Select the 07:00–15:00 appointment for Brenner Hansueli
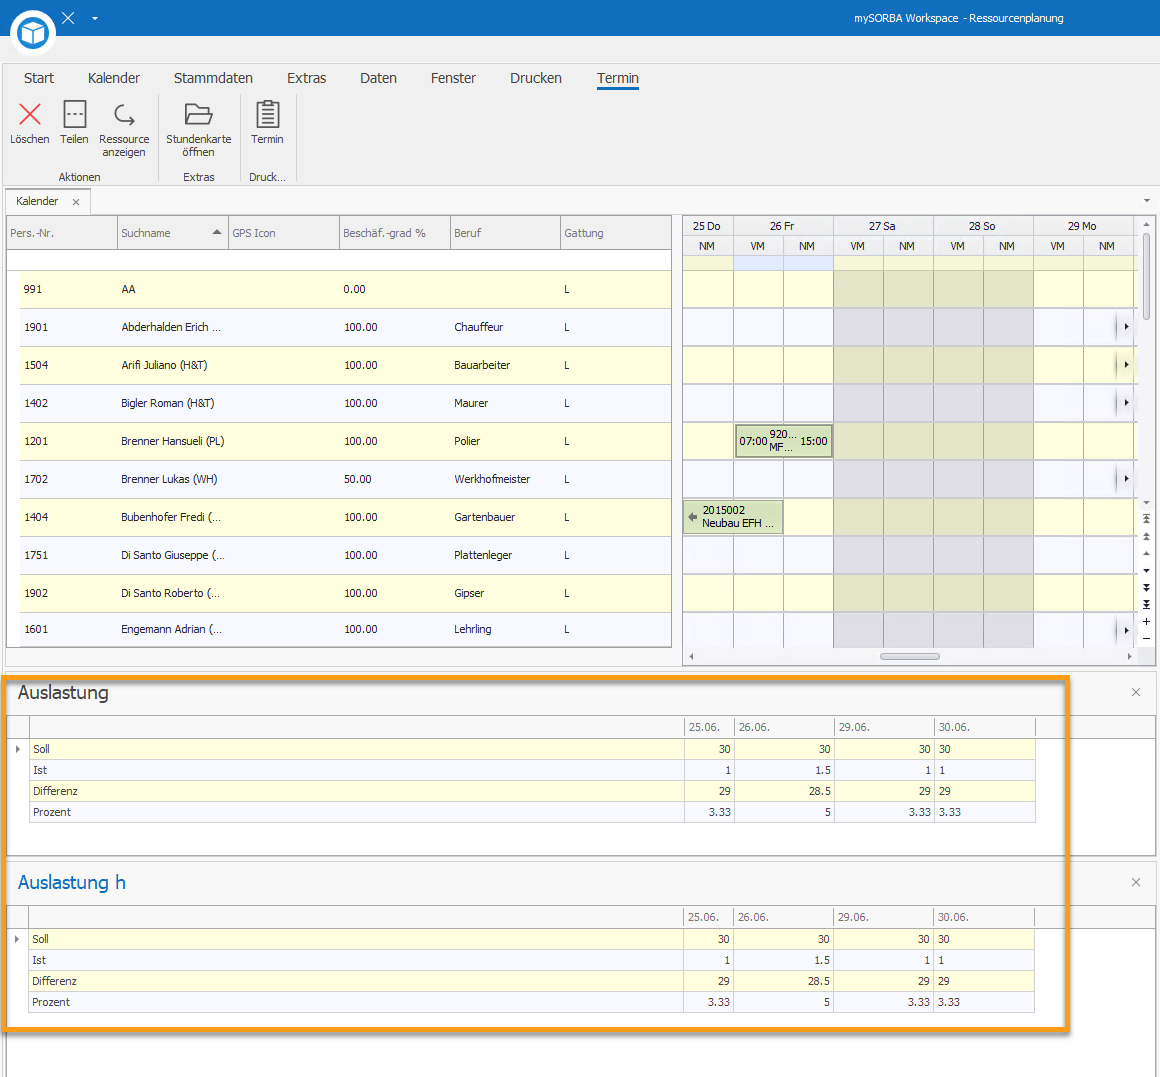The width and height of the screenshot is (1160, 1077). [783, 441]
